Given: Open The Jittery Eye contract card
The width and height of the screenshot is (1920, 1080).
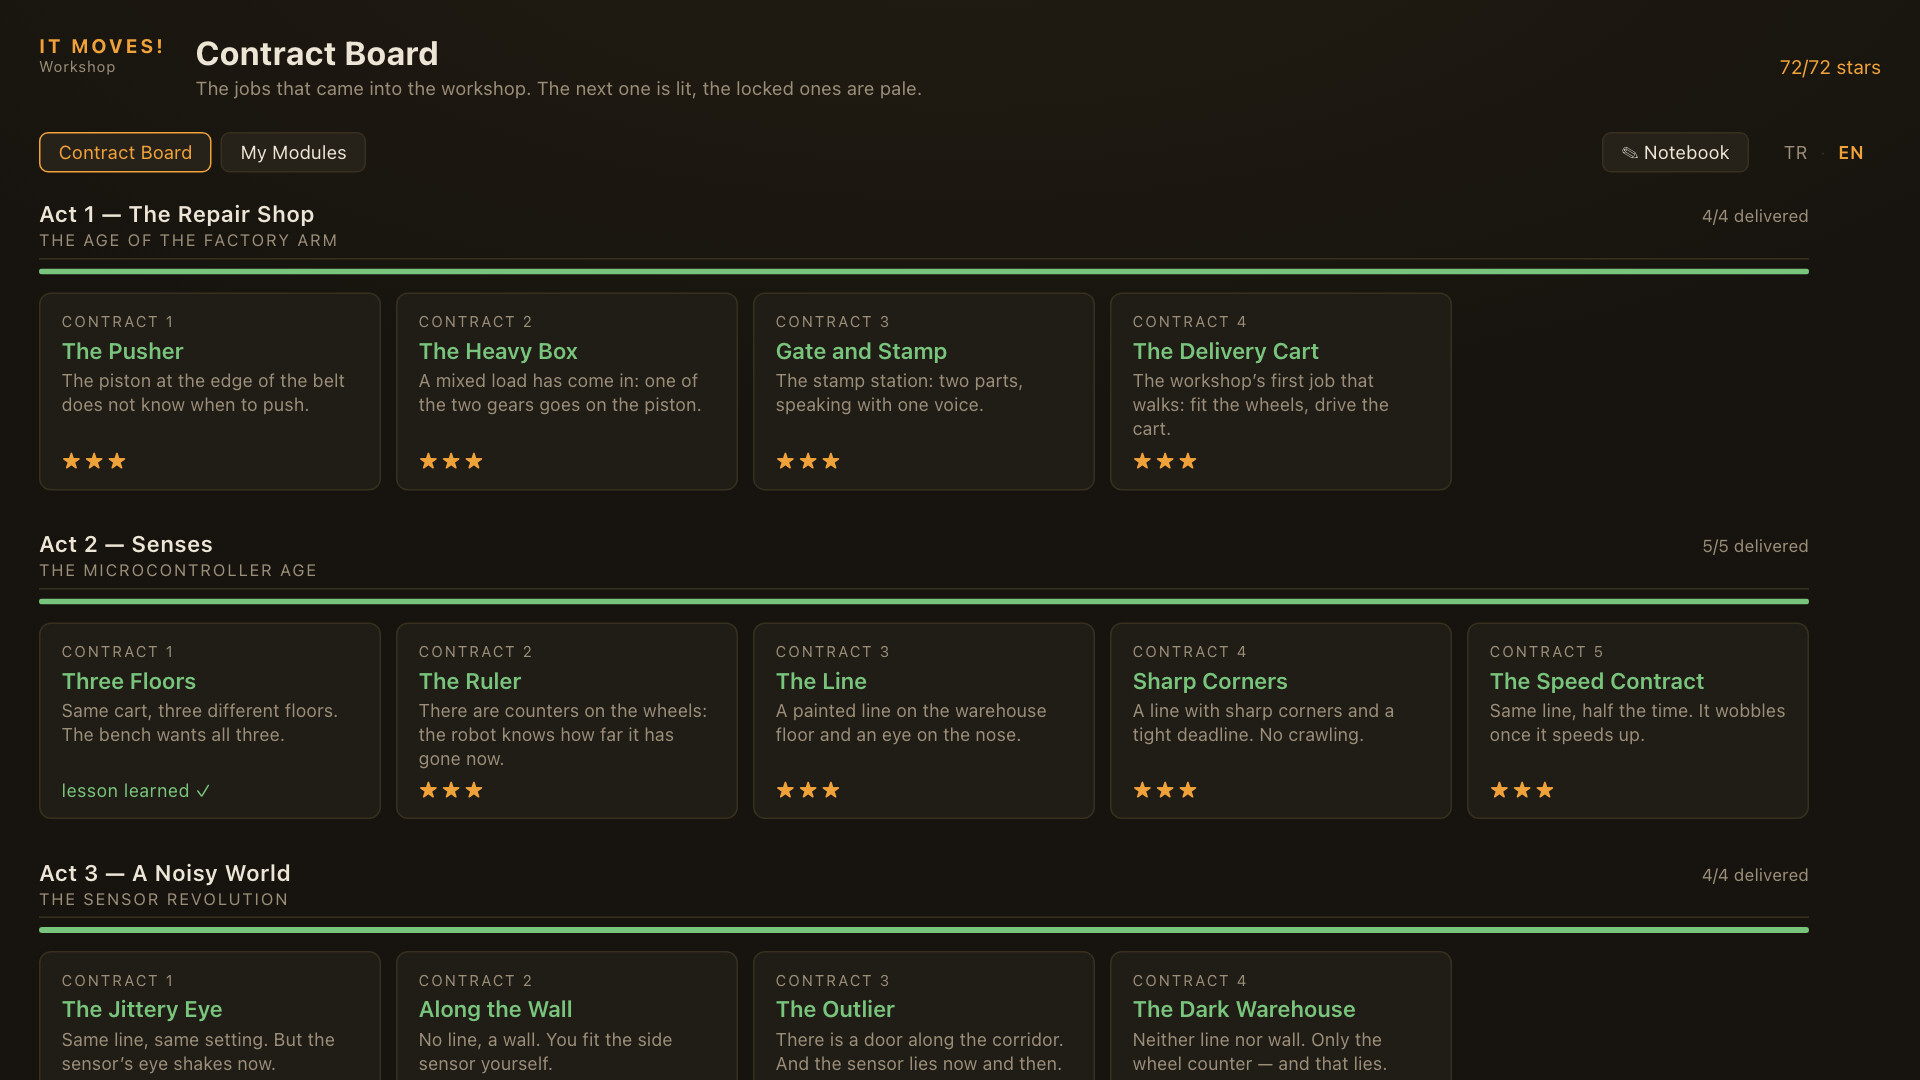Looking at the screenshot, I should point(209,1016).
